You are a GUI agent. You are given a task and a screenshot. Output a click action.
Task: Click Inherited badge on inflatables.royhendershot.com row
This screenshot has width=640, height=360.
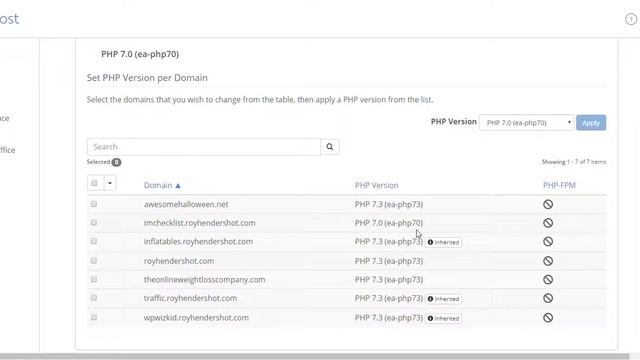(x=443, y=242)
